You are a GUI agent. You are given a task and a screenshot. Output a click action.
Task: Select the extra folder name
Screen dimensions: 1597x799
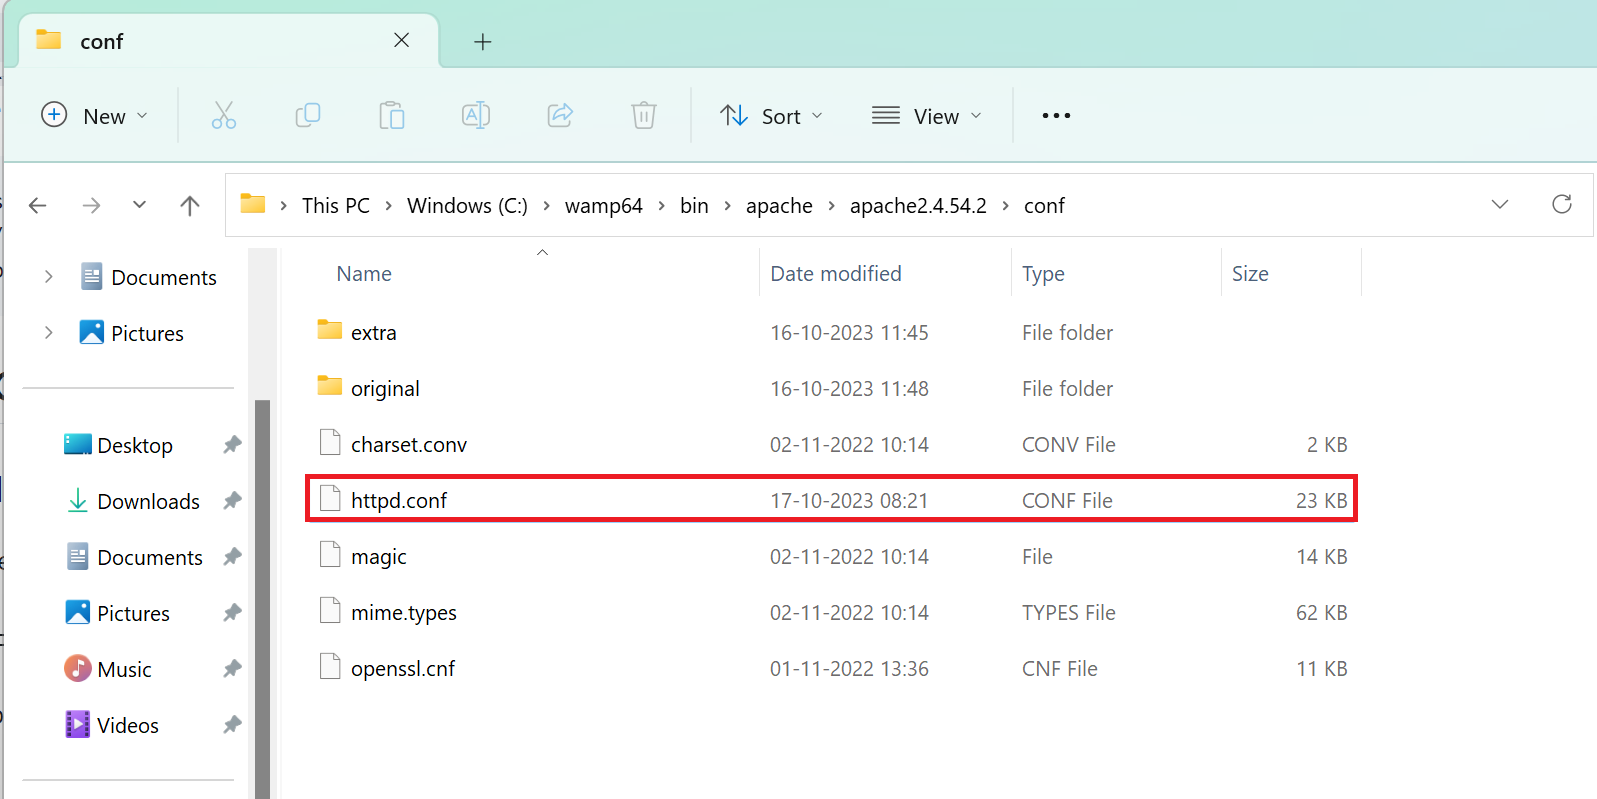[374, 332]
